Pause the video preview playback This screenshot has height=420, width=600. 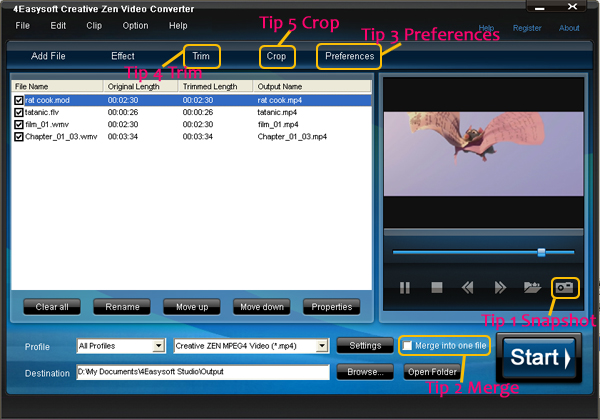[404, 287]
